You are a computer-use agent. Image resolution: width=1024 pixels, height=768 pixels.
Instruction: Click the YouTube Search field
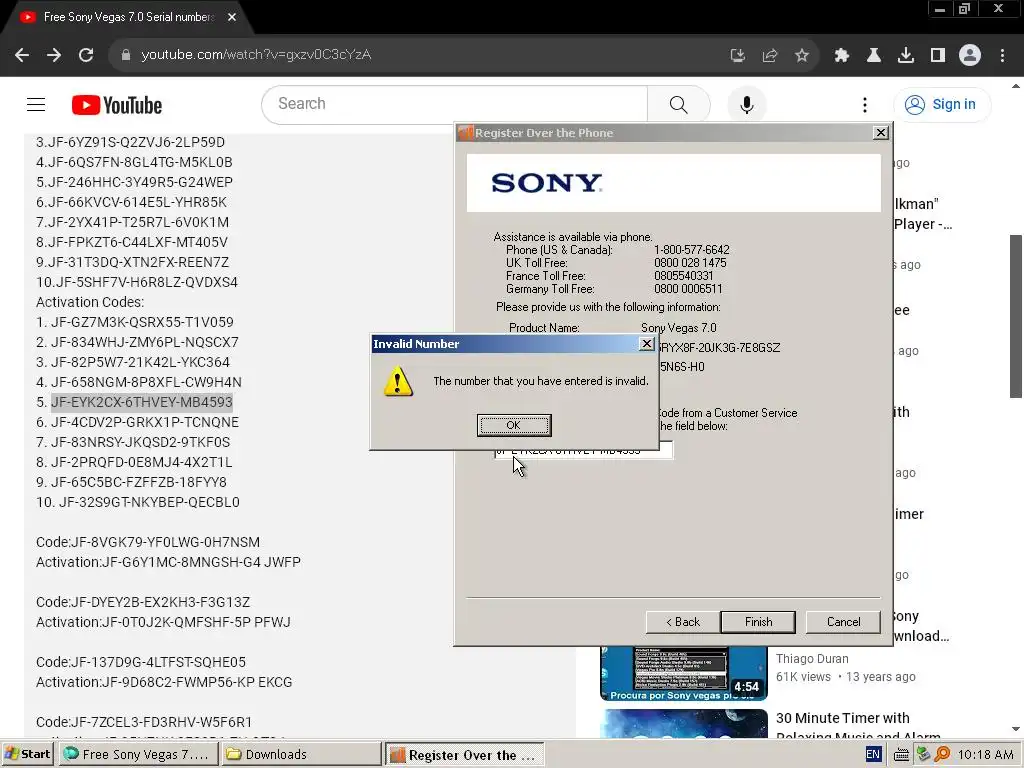click(455, 104)
